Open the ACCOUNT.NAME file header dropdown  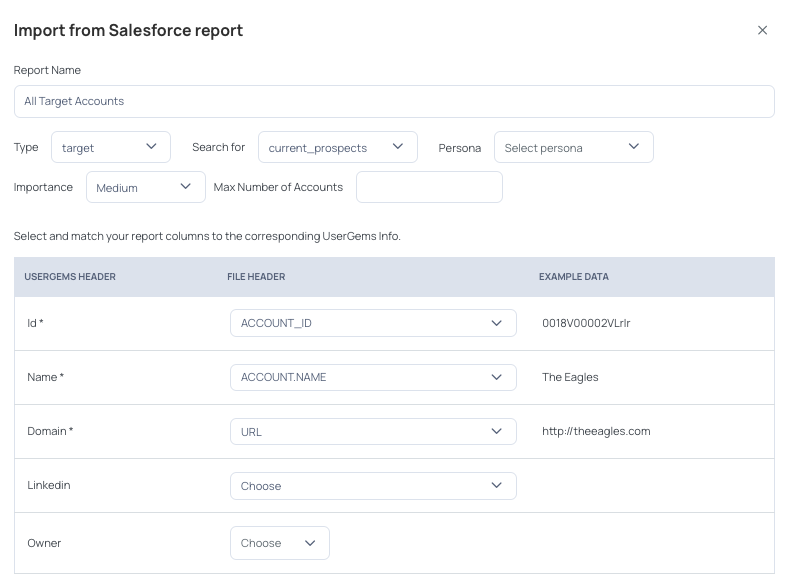[x=373, y=377]
